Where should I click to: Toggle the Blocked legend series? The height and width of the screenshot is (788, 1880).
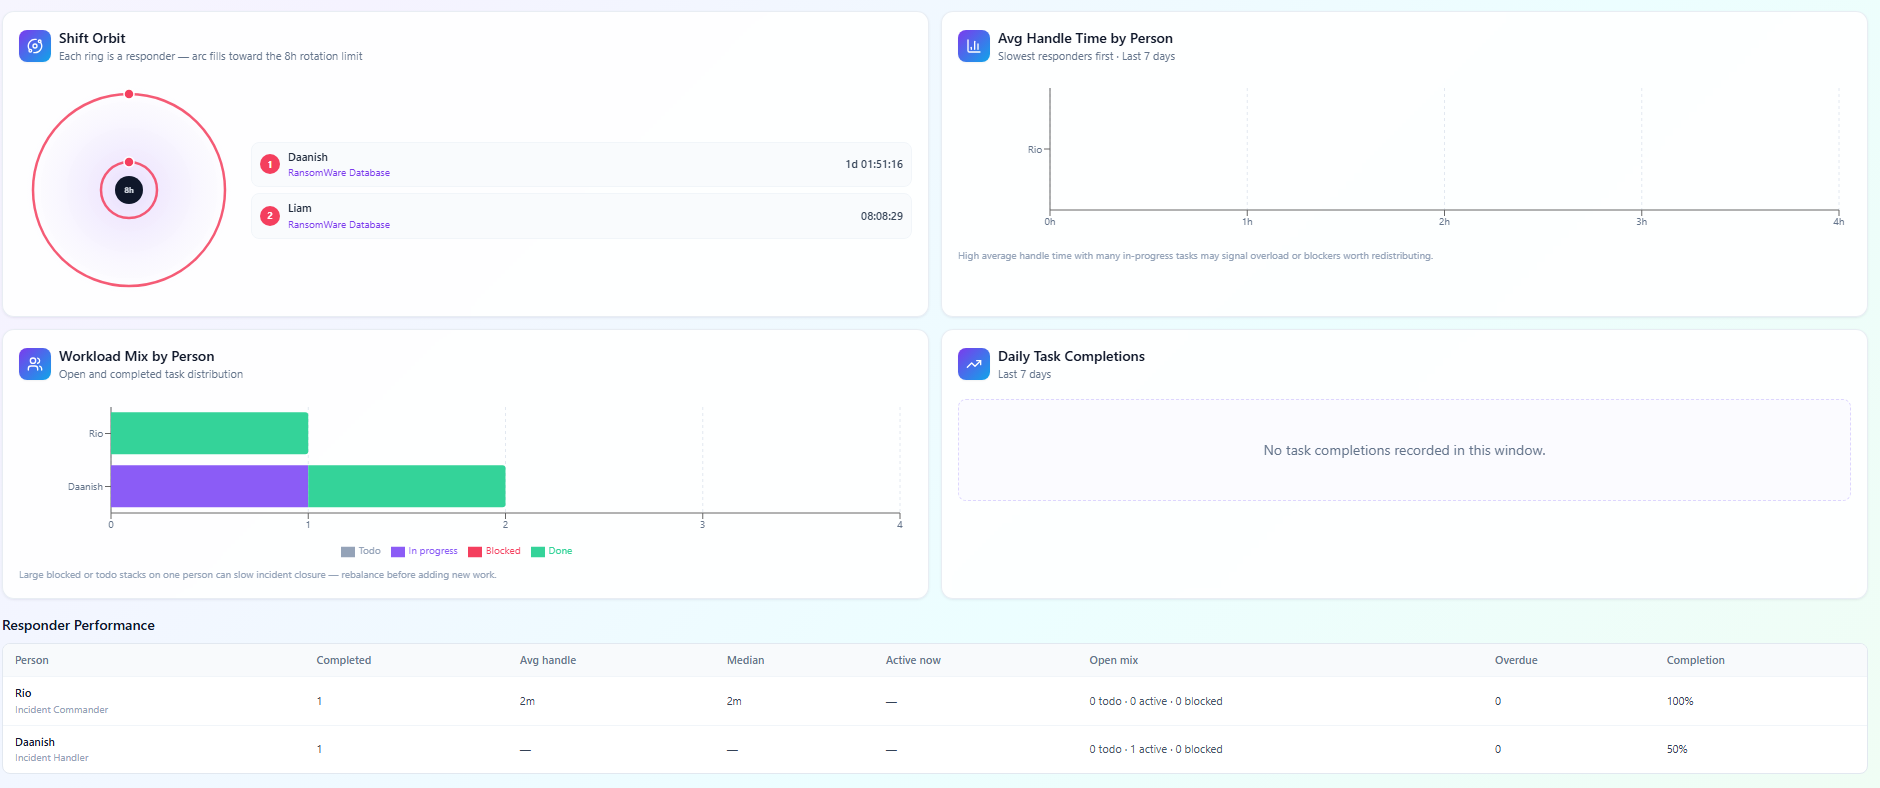pos(494,551)
